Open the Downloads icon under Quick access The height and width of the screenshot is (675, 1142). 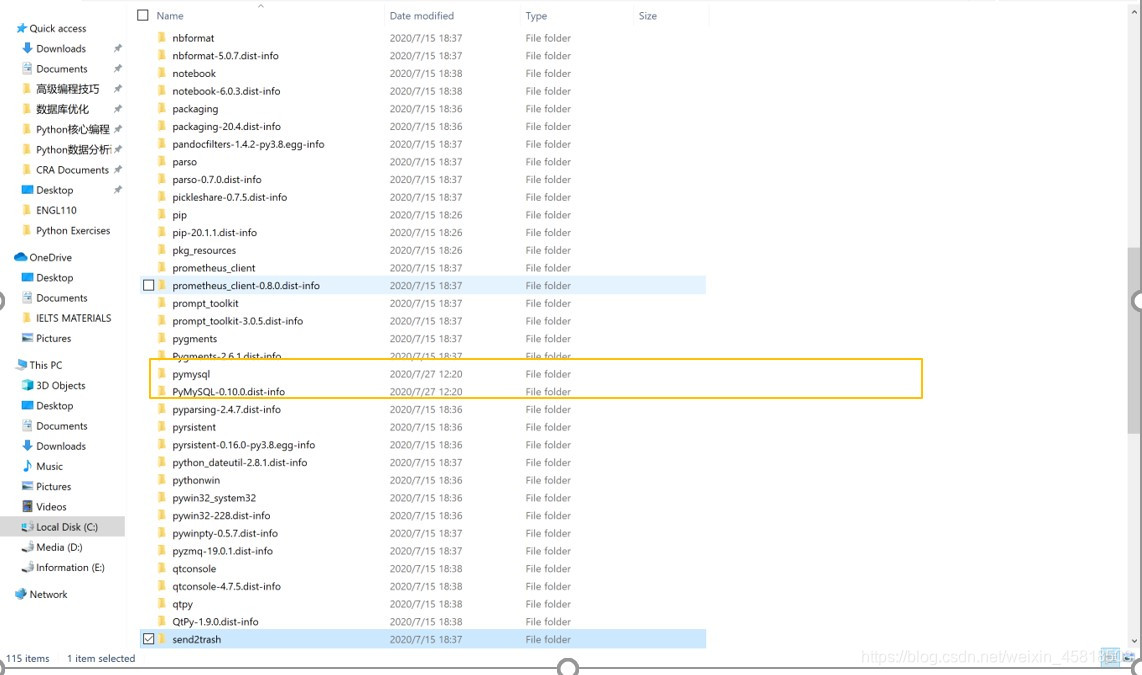point(27,48)
